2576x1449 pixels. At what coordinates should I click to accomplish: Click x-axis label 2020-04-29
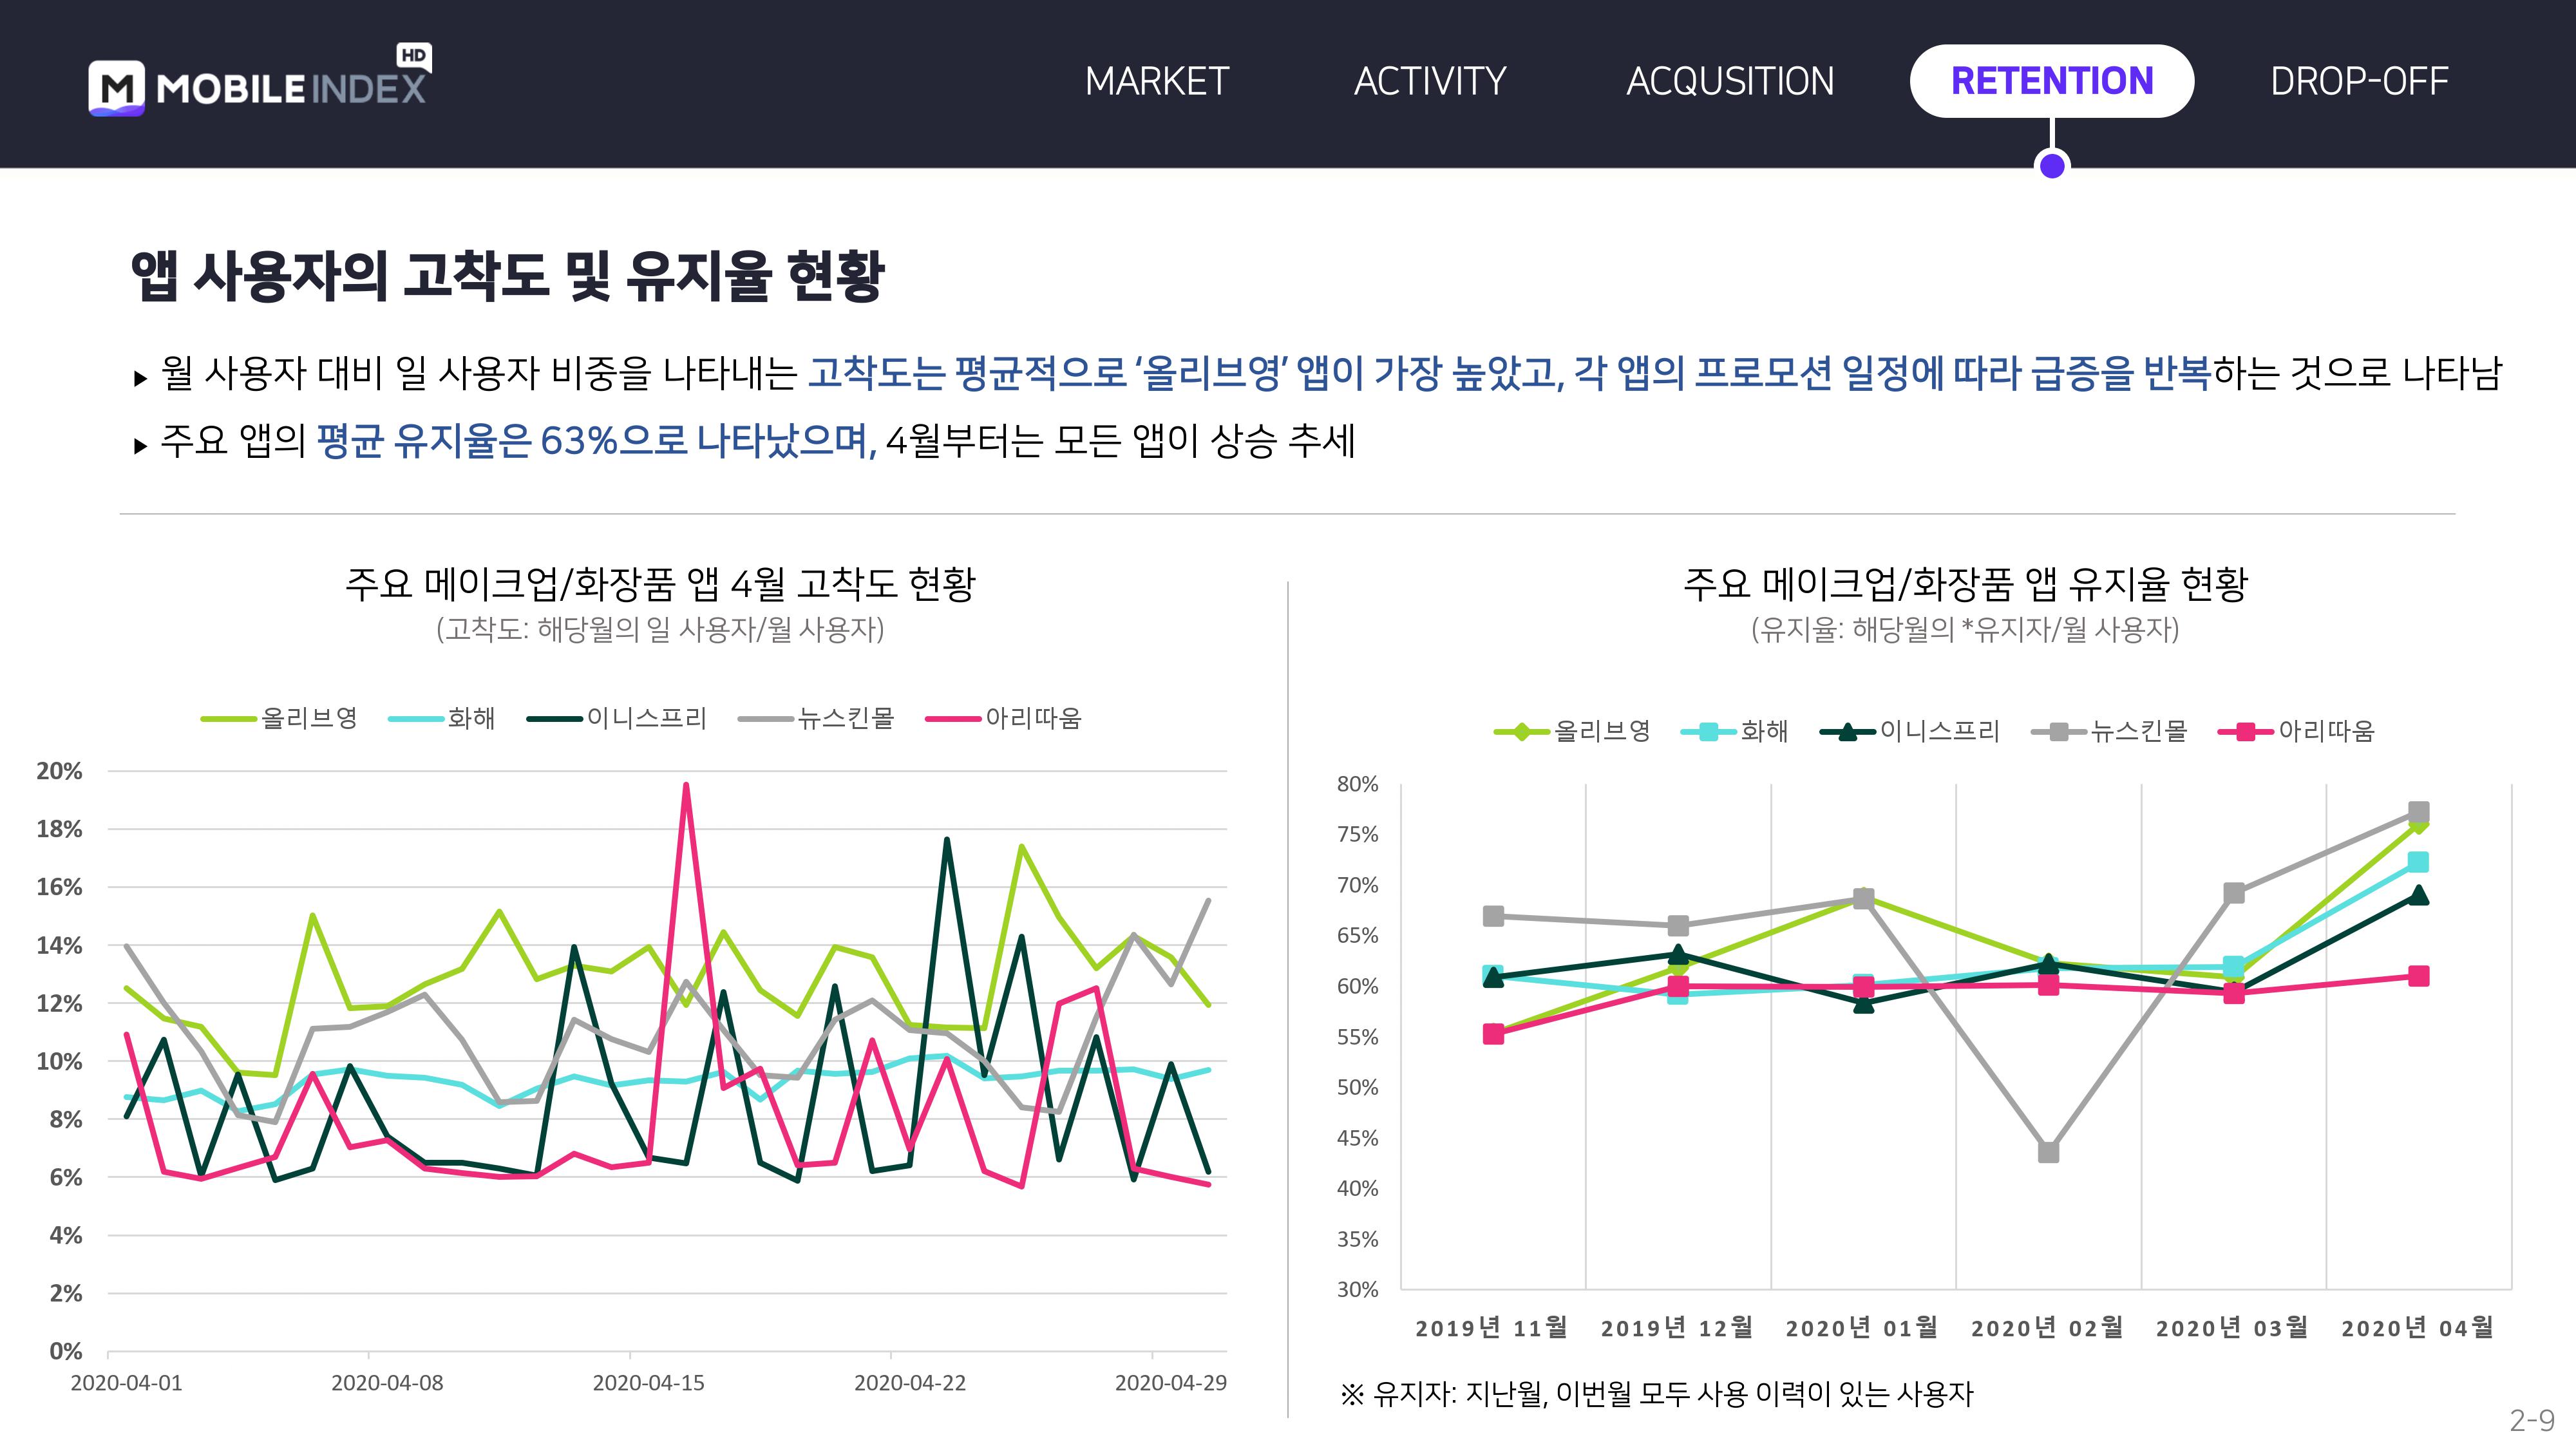click(x=1171, y=1383)
